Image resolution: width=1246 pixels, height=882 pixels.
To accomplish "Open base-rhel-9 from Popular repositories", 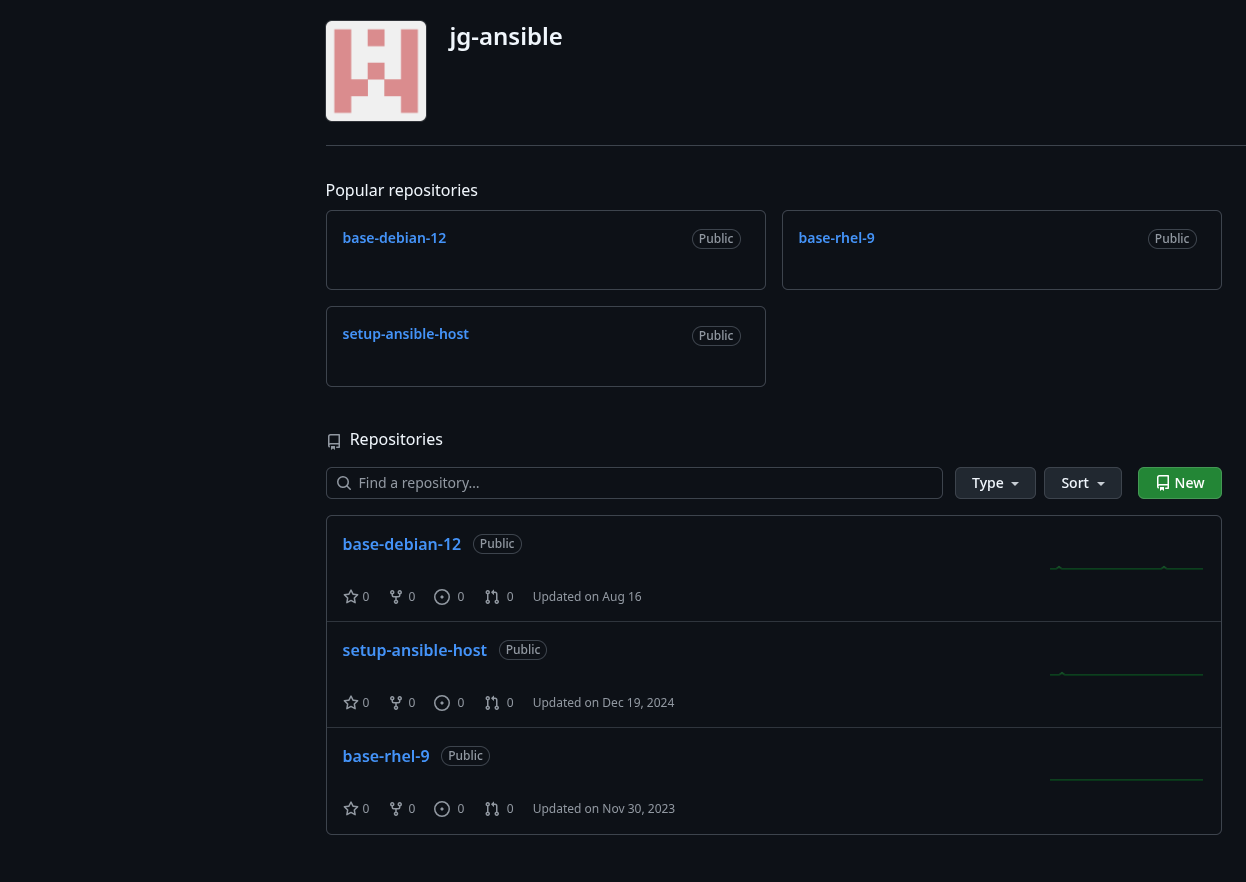I will tap(836, 238).
